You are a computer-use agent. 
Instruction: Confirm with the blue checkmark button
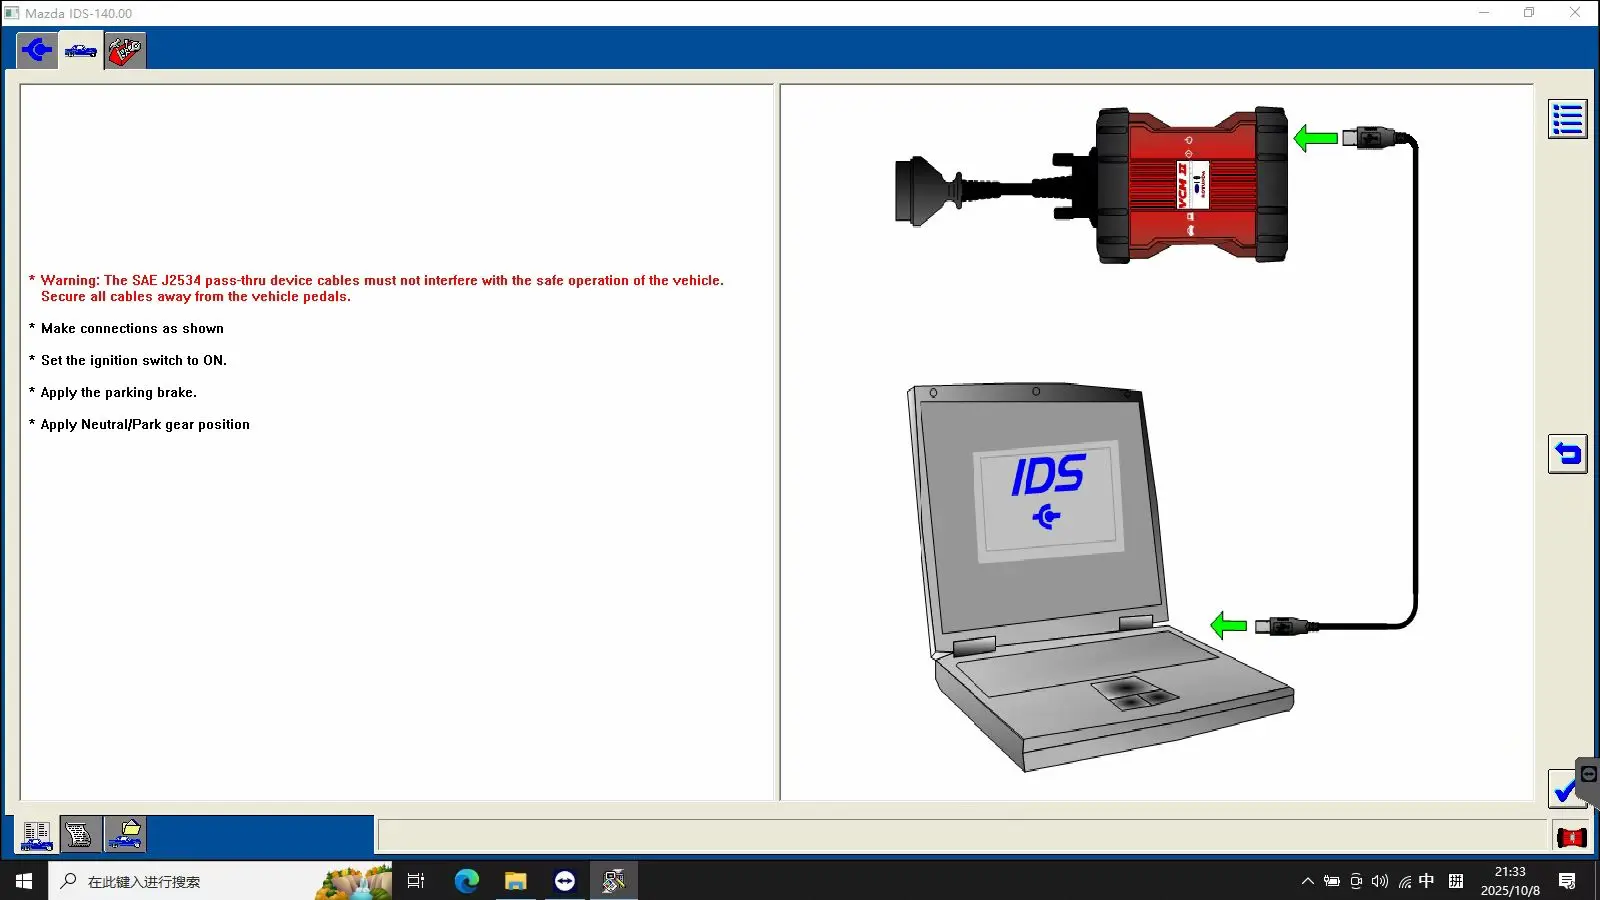pos(1564,789)
